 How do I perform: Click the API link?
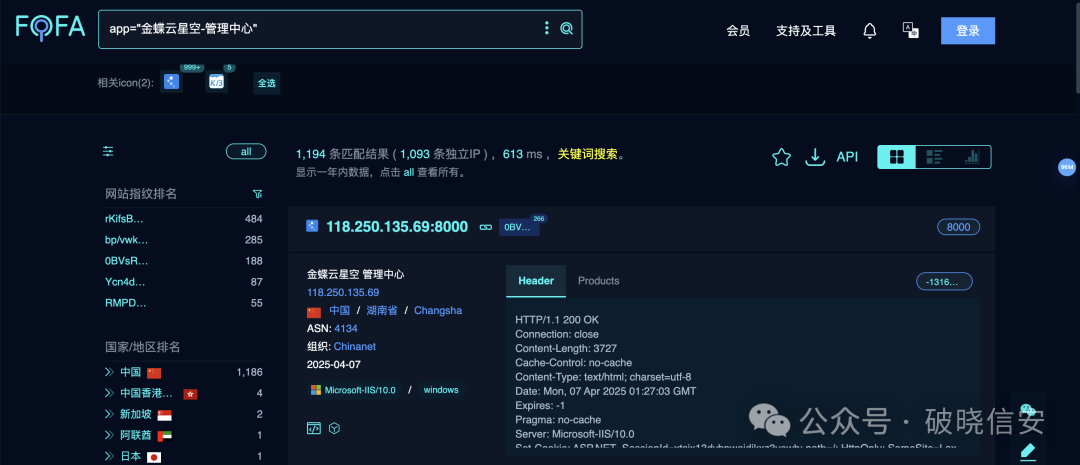pos(847,157)
